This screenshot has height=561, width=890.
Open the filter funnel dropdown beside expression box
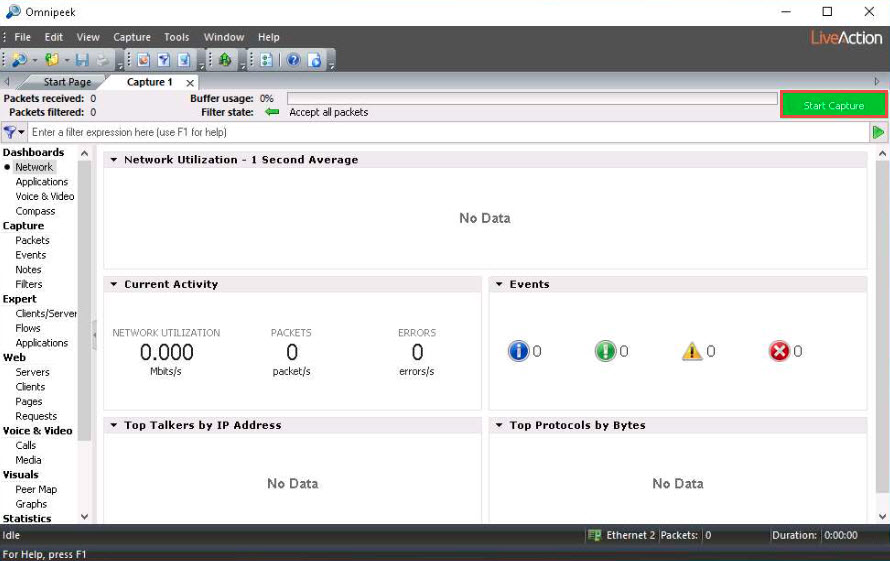(x=14, y=132)
